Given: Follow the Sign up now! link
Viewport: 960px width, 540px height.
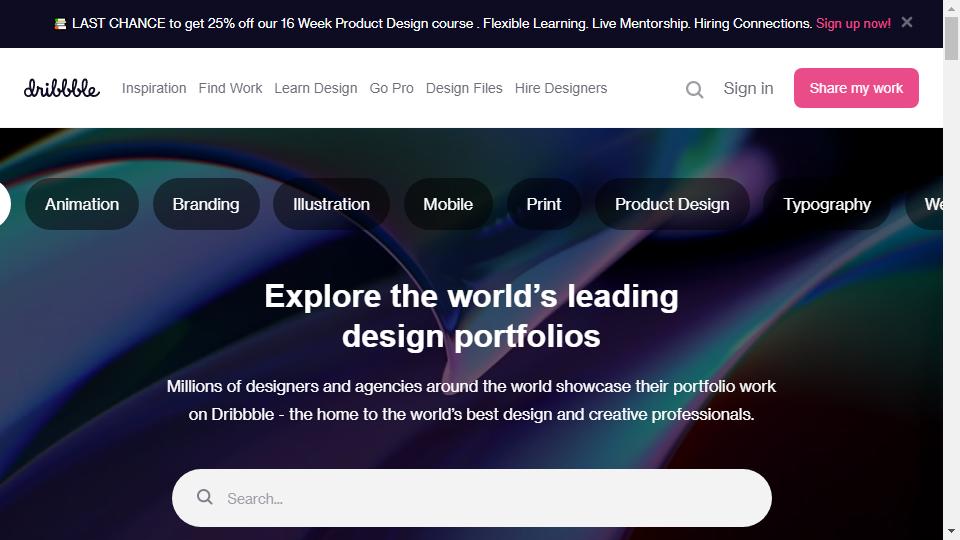Looking at the screenshot, I should (x=853, y=24).
